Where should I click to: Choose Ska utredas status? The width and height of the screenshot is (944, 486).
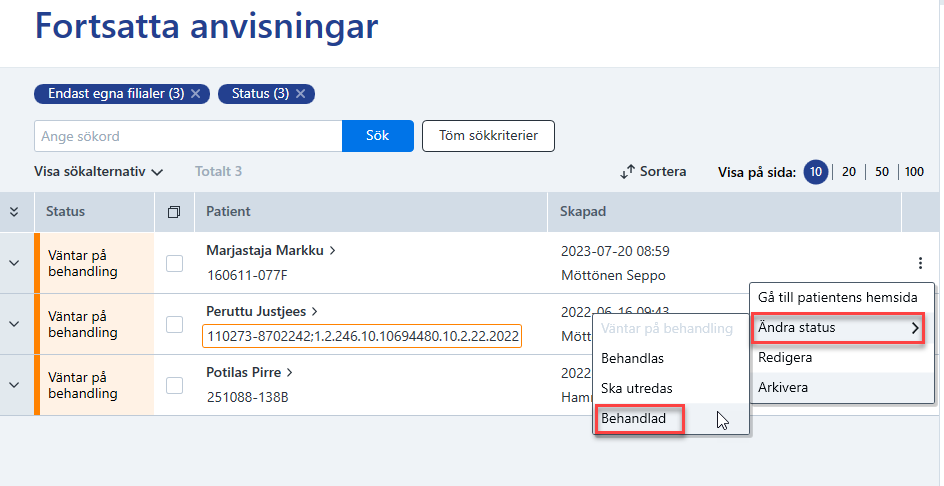[x=671, y=388]
